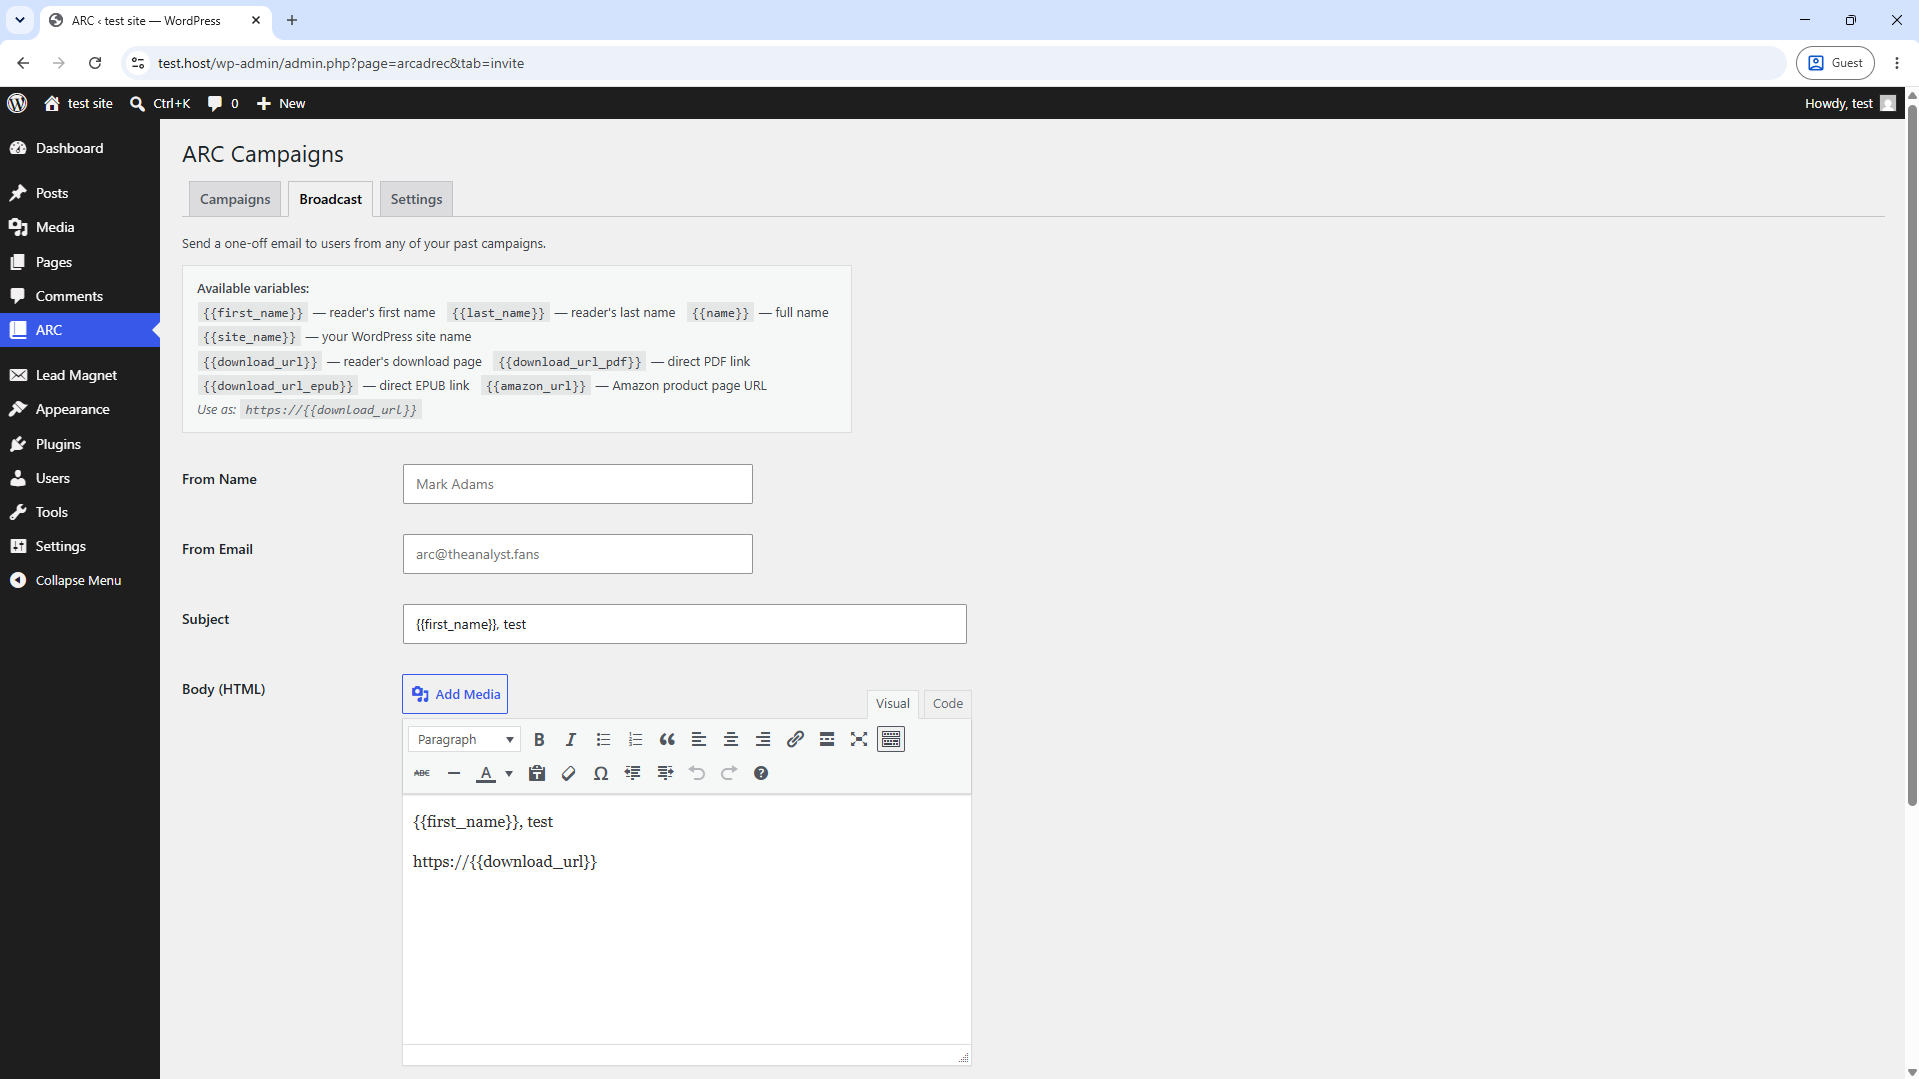Screen dimensions: 1919x1079
Task: Open keyboard shortcuts help icon
Action: (x=761, y=773)
